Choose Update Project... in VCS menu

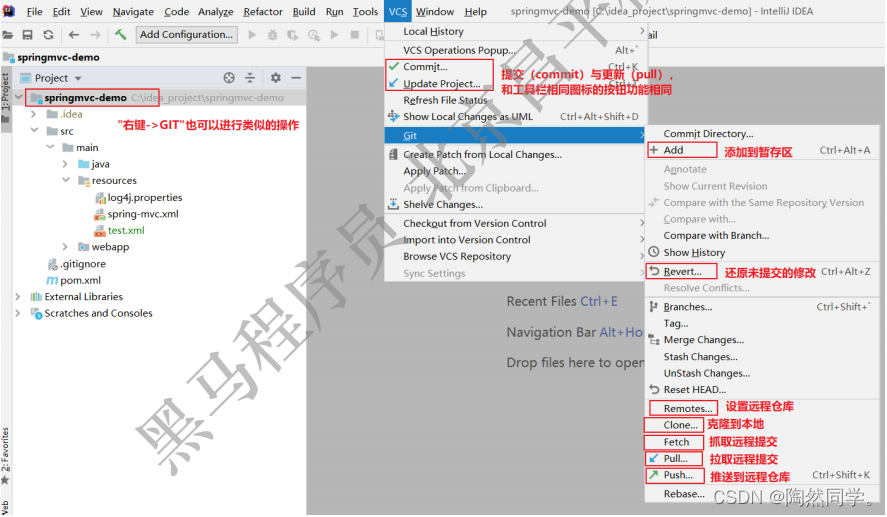coord(516,84)
